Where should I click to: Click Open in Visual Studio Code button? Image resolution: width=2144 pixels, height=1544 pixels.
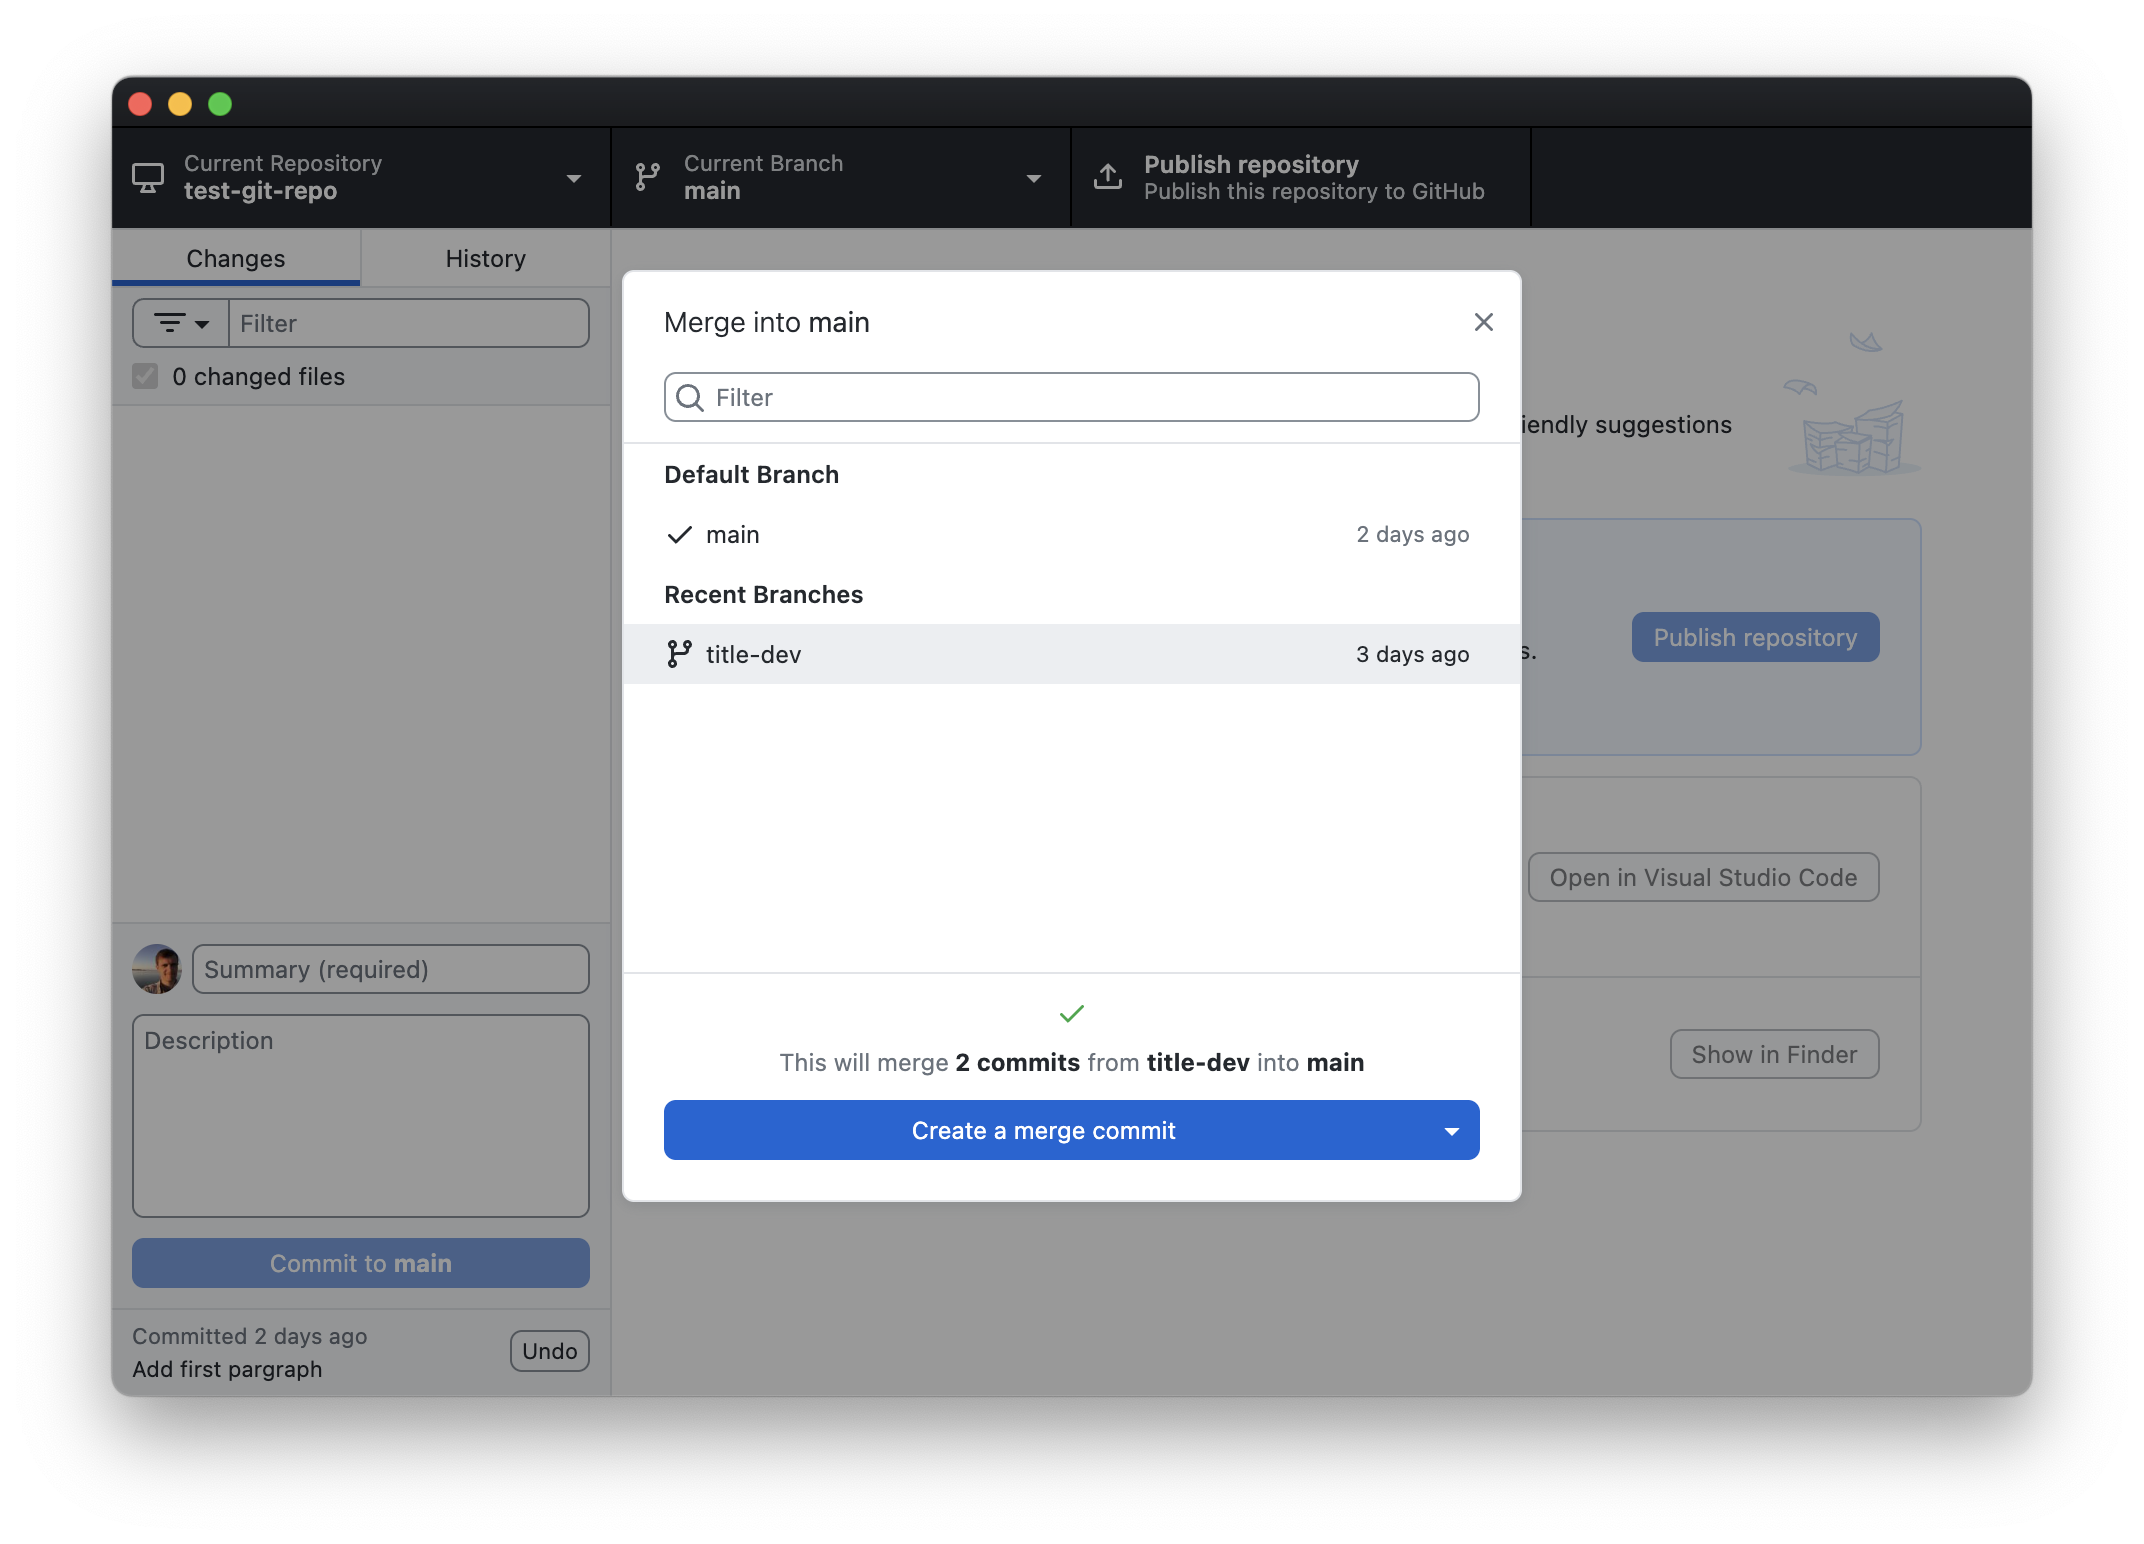1703,877
